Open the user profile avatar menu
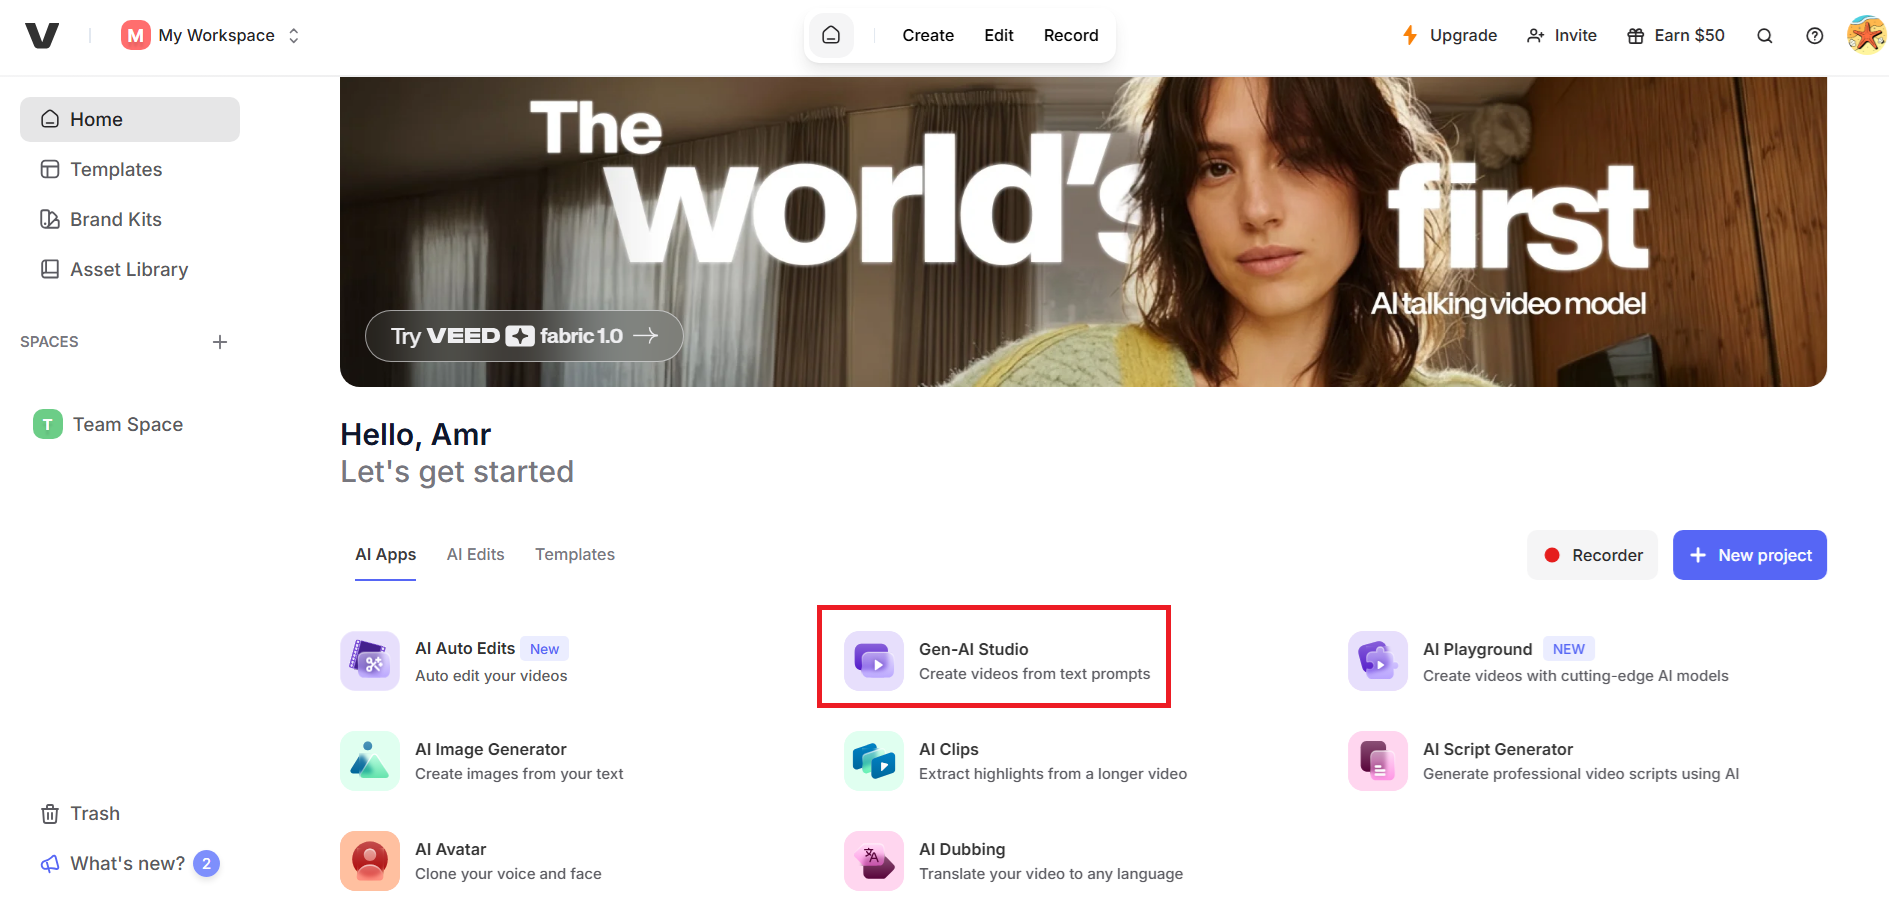This screenshot has width=1889, height=898. [1867, 35]
